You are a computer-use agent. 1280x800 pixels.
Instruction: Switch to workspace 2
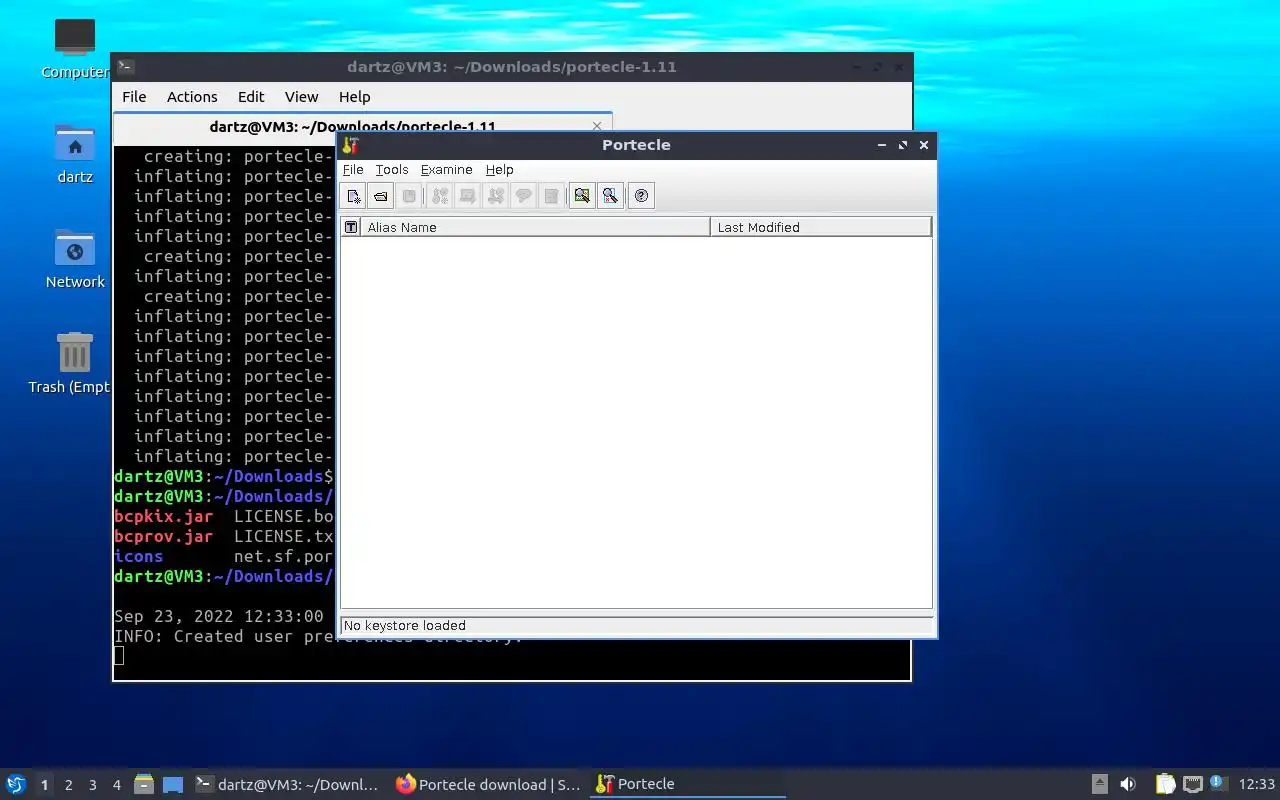pyautogui.click(x=68, y=785)
